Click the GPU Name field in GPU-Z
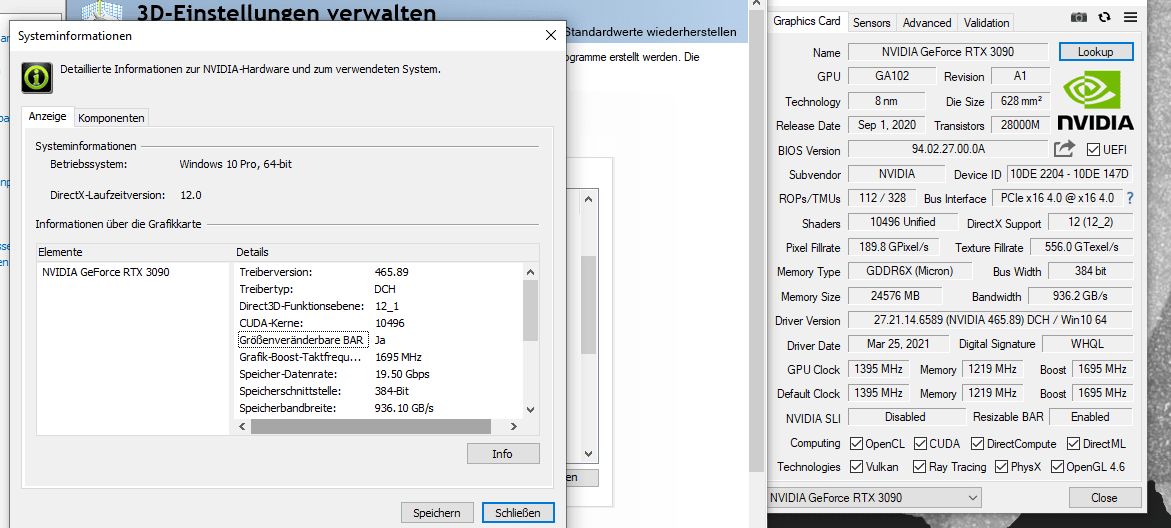This screenshot has height=528, width=1171. pyautogui.click(x=949, y=52)
